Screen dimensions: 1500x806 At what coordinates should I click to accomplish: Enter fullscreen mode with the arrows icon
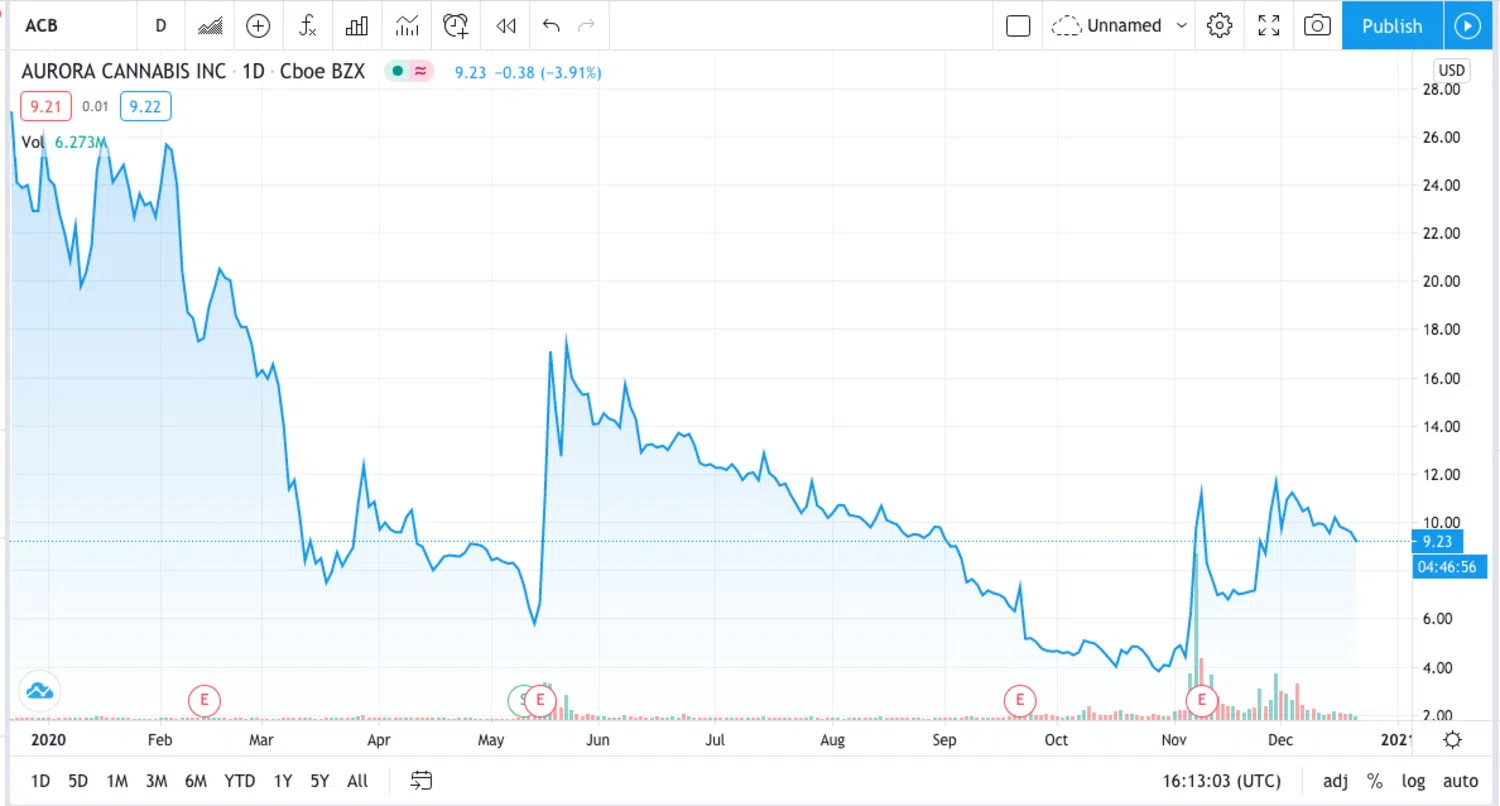[x=1269, y=26]
